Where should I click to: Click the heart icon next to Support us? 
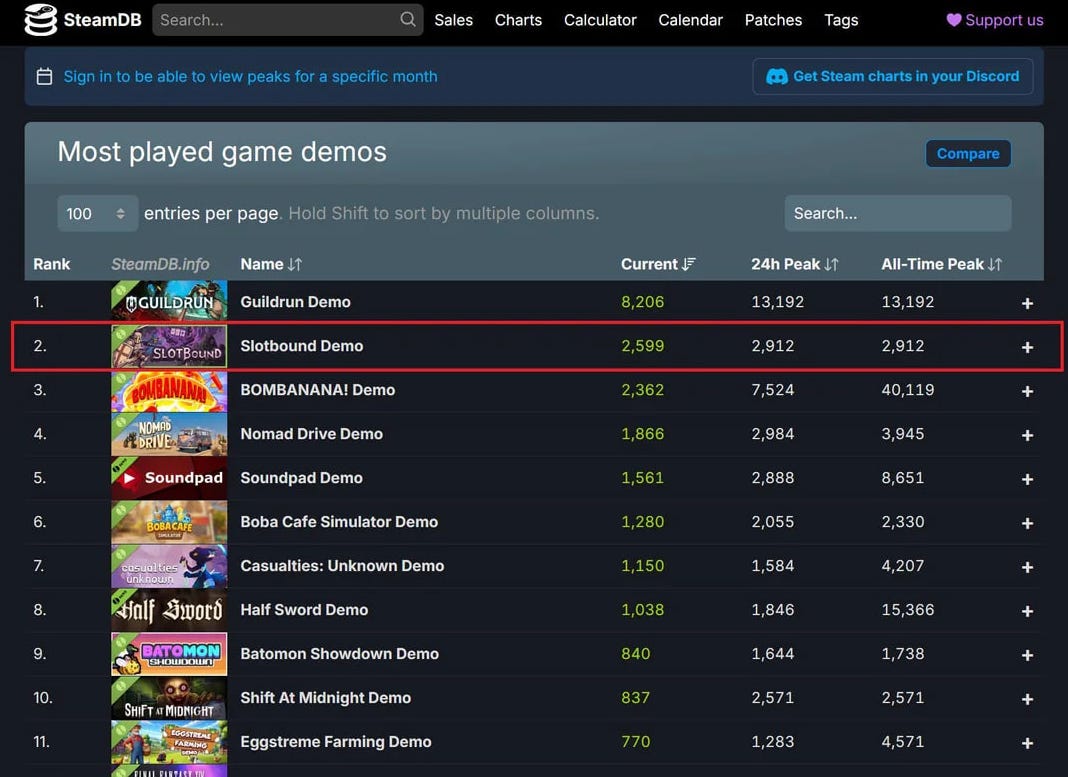click(x=954, y=20)
